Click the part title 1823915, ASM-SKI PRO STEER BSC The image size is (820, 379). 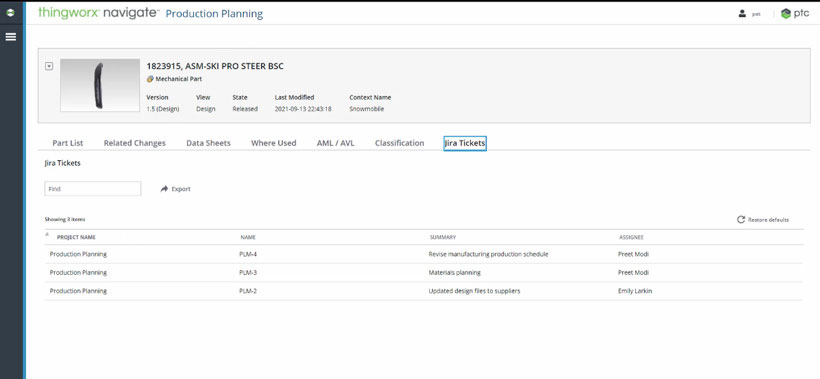tap(215, 66)
